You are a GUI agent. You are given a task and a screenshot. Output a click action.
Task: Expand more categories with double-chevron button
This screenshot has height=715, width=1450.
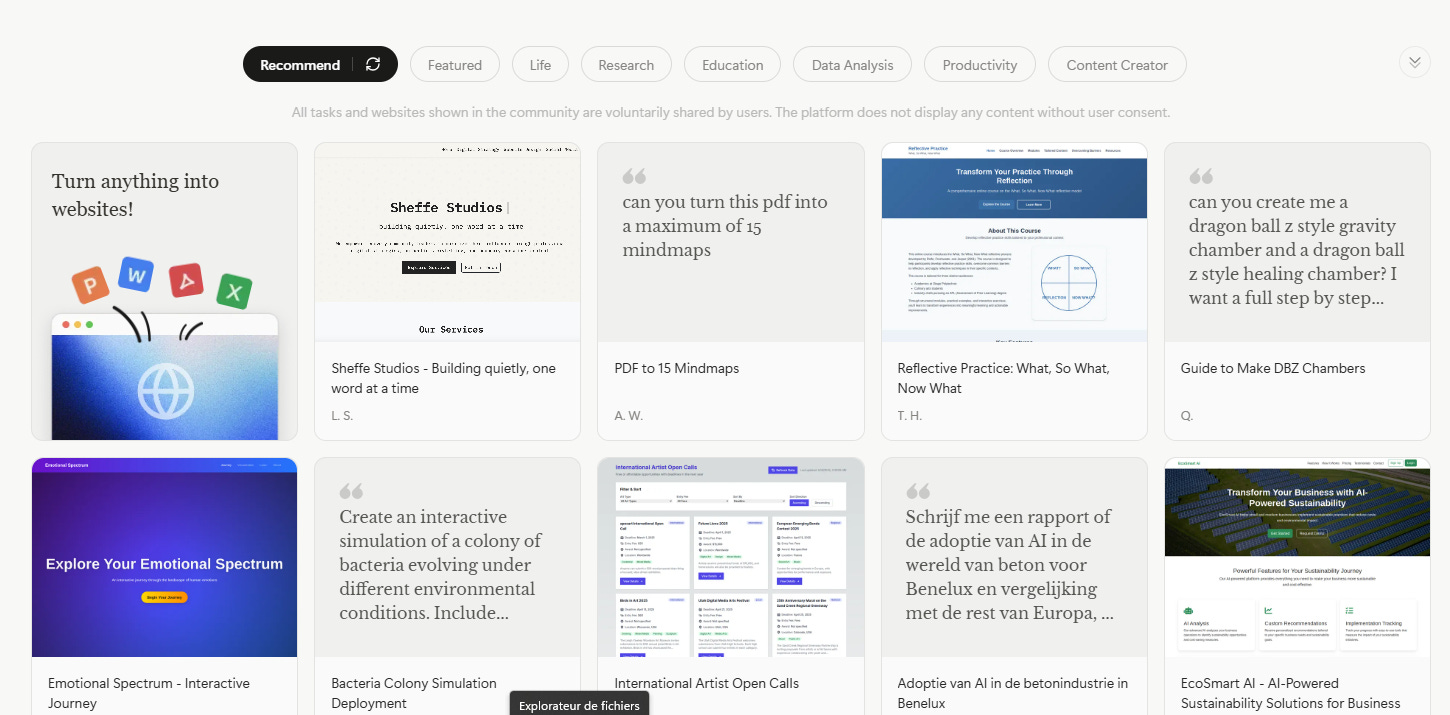tap(1414, 62)
